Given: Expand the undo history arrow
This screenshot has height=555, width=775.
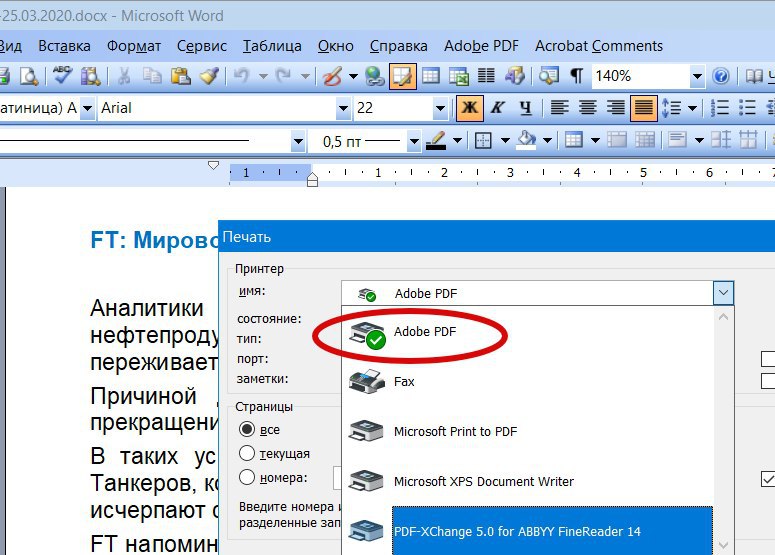Looking at the screenshot, I should point(263,76).
